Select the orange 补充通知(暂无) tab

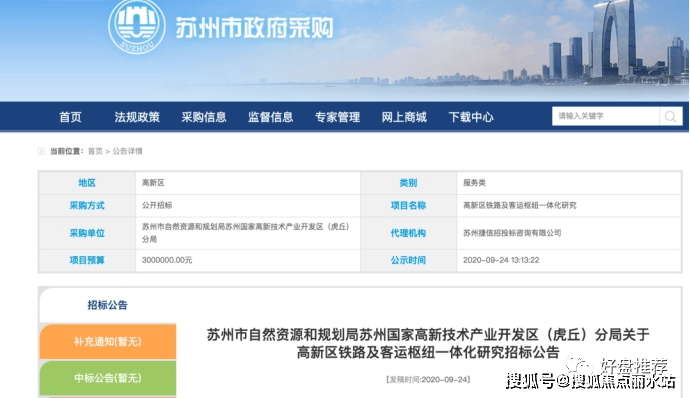click(108, 341)
